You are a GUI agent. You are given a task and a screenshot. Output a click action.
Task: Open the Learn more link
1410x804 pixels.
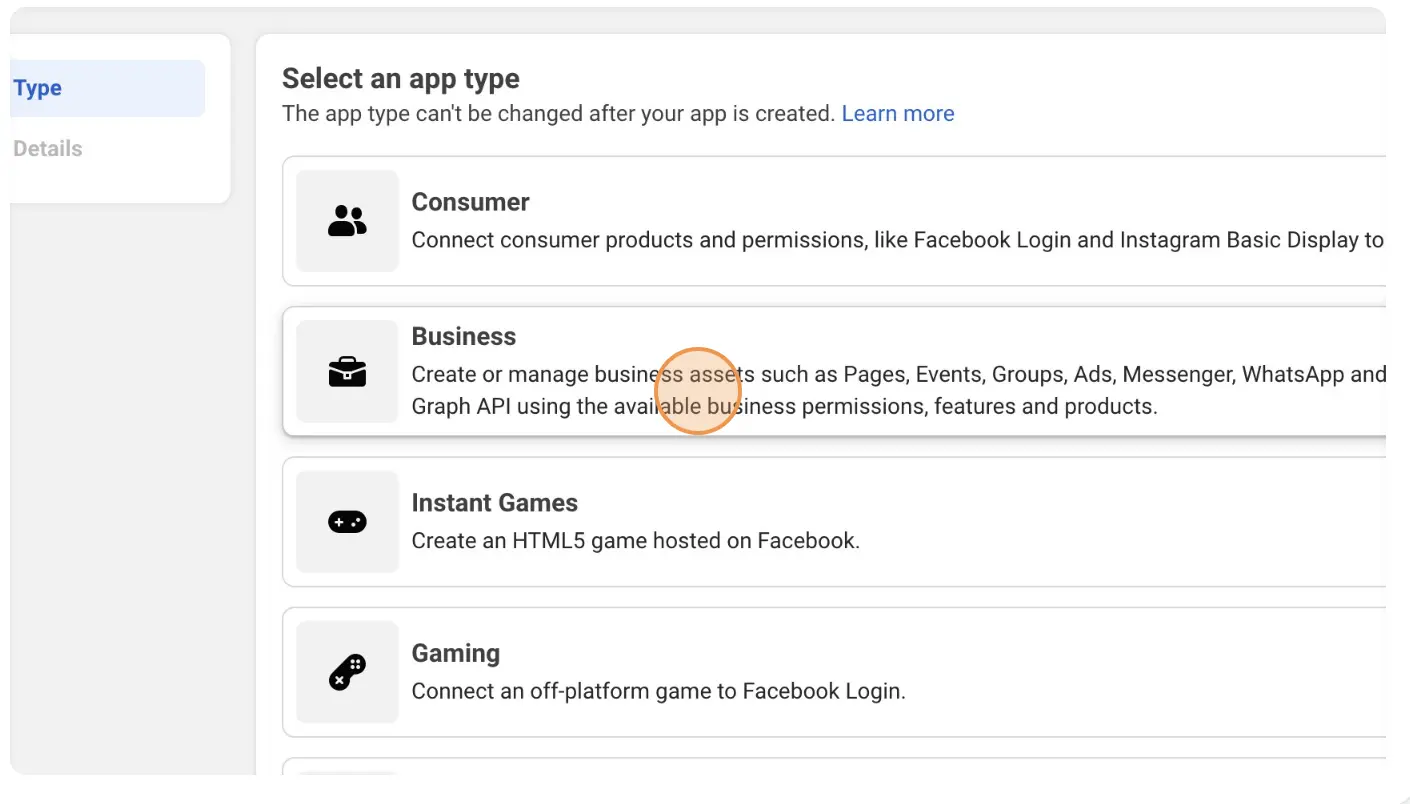[898, 114]
